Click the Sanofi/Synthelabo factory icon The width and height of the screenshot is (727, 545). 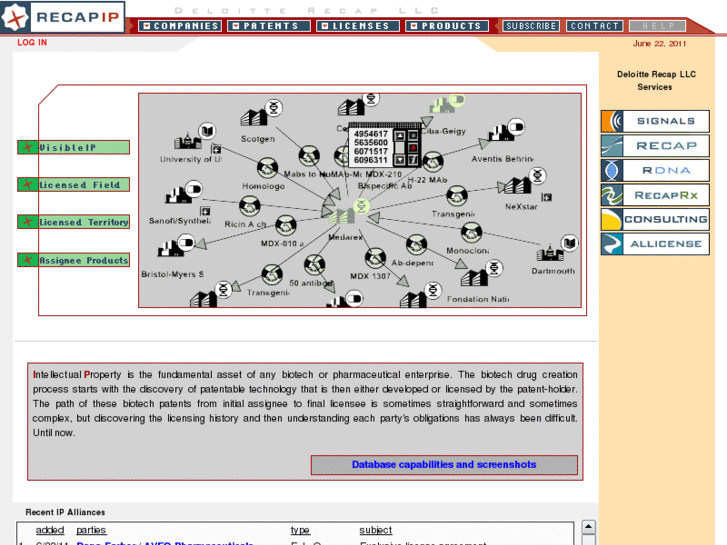[x=178, y=195]
